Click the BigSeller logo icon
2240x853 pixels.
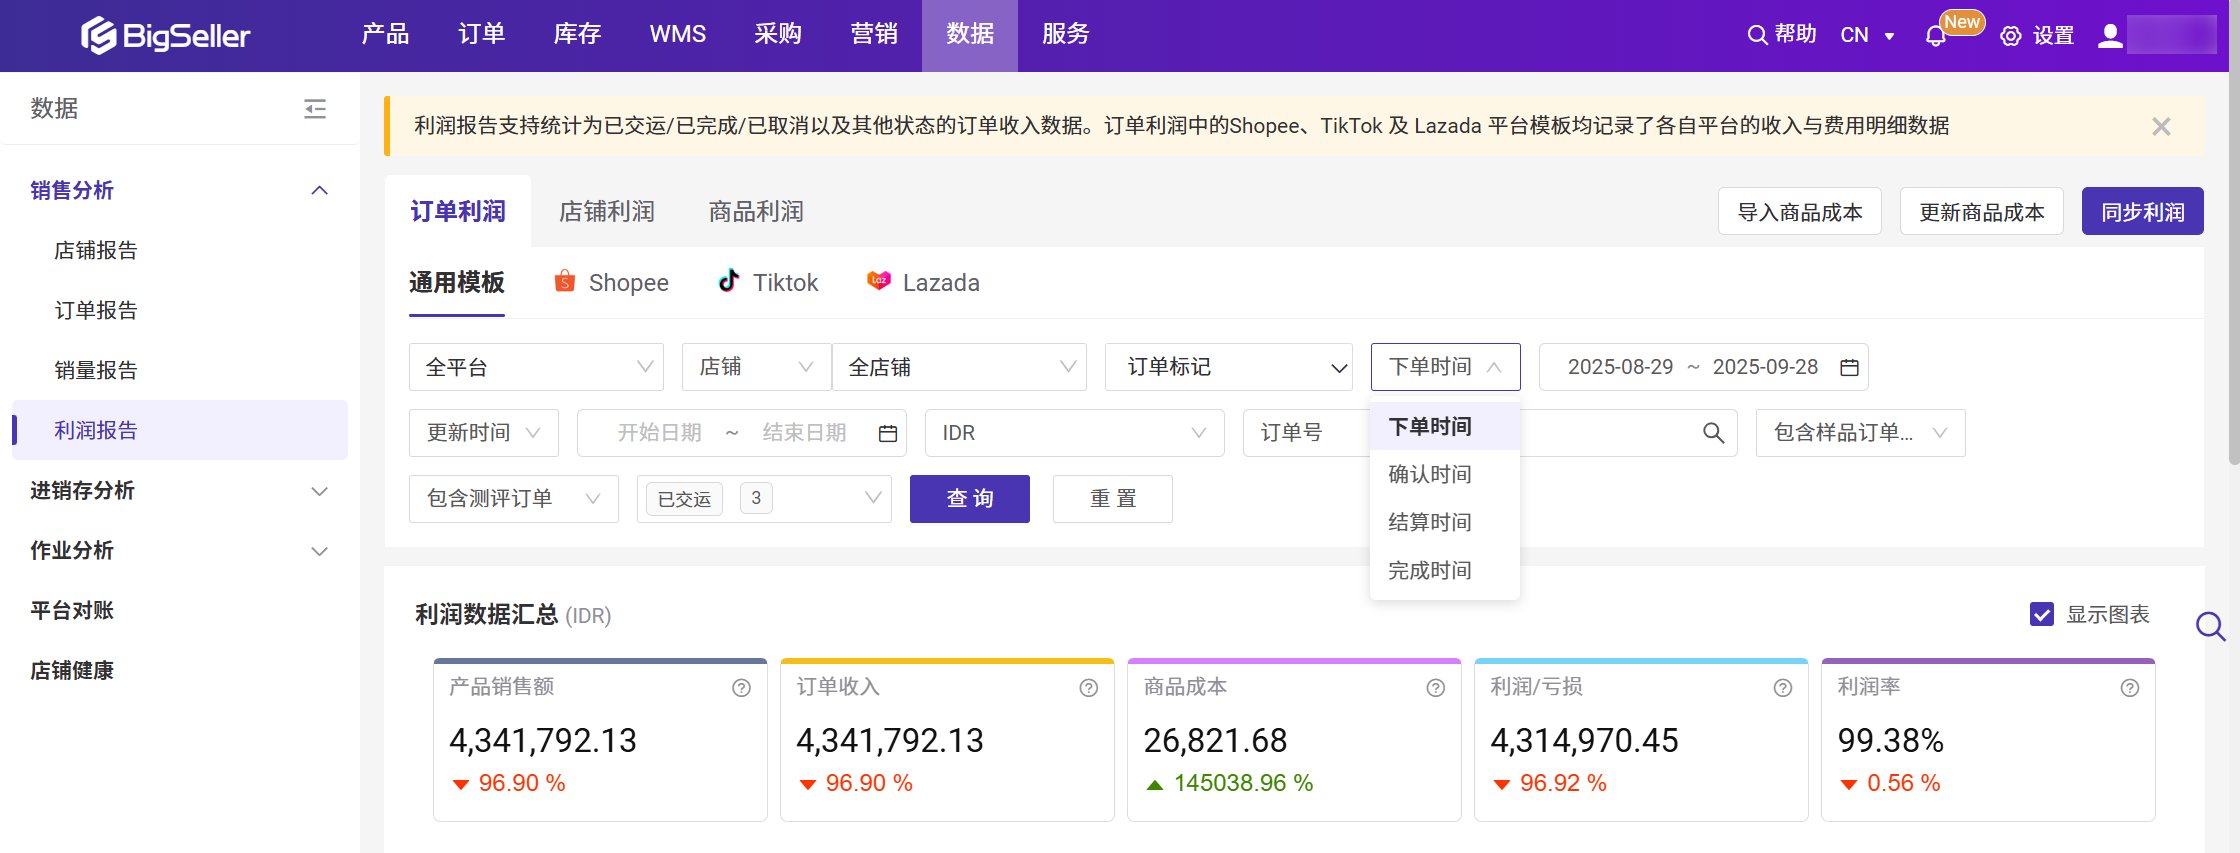98,35
